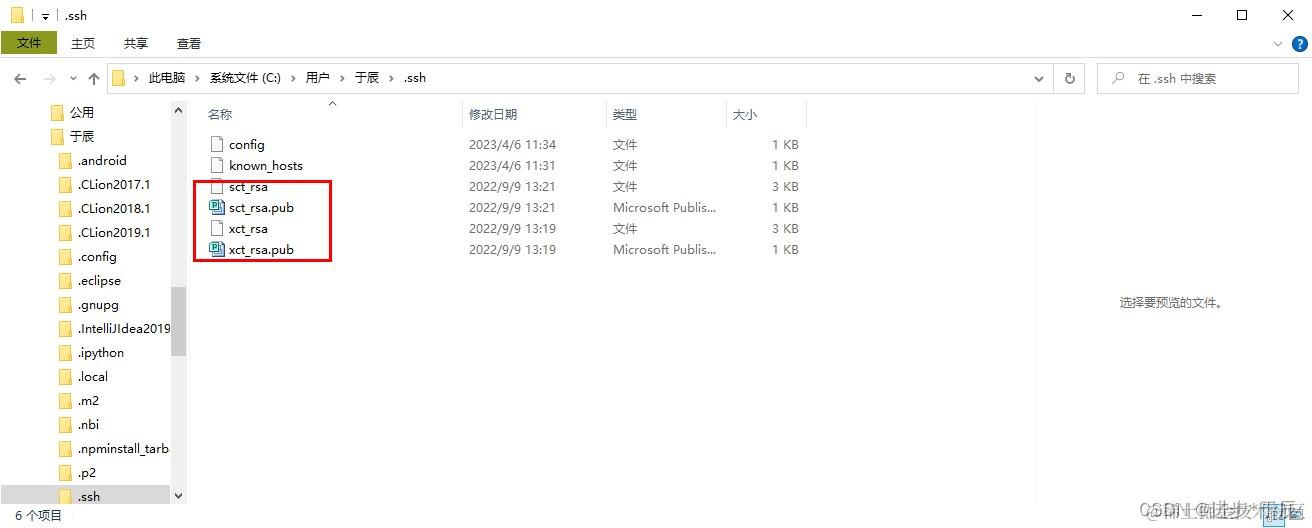The height and width of the screenshot is (528, 1312).
Task: Select the config file icon
Action: [x=217, y=145]
